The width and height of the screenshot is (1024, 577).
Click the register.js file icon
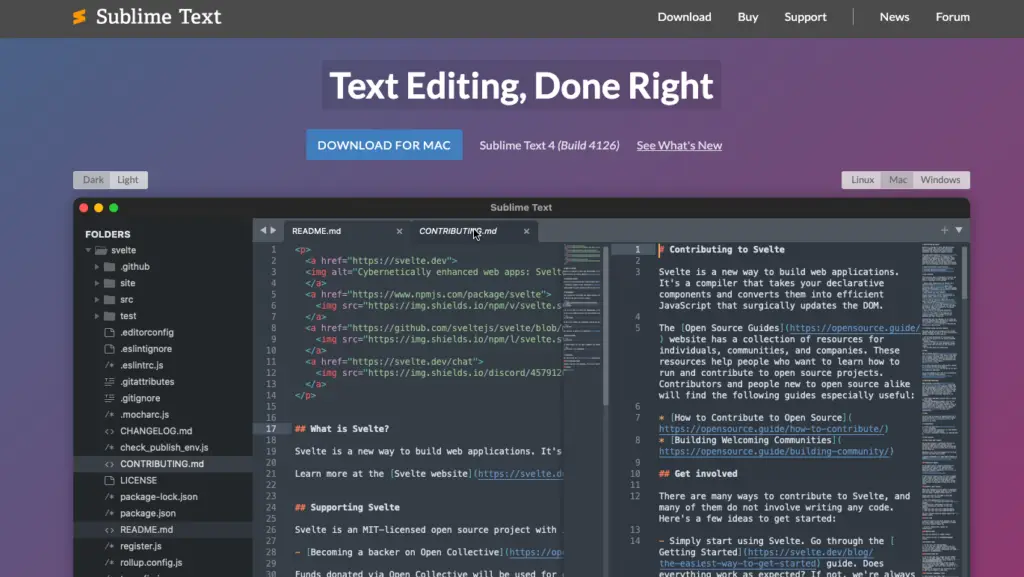[110, 546]
